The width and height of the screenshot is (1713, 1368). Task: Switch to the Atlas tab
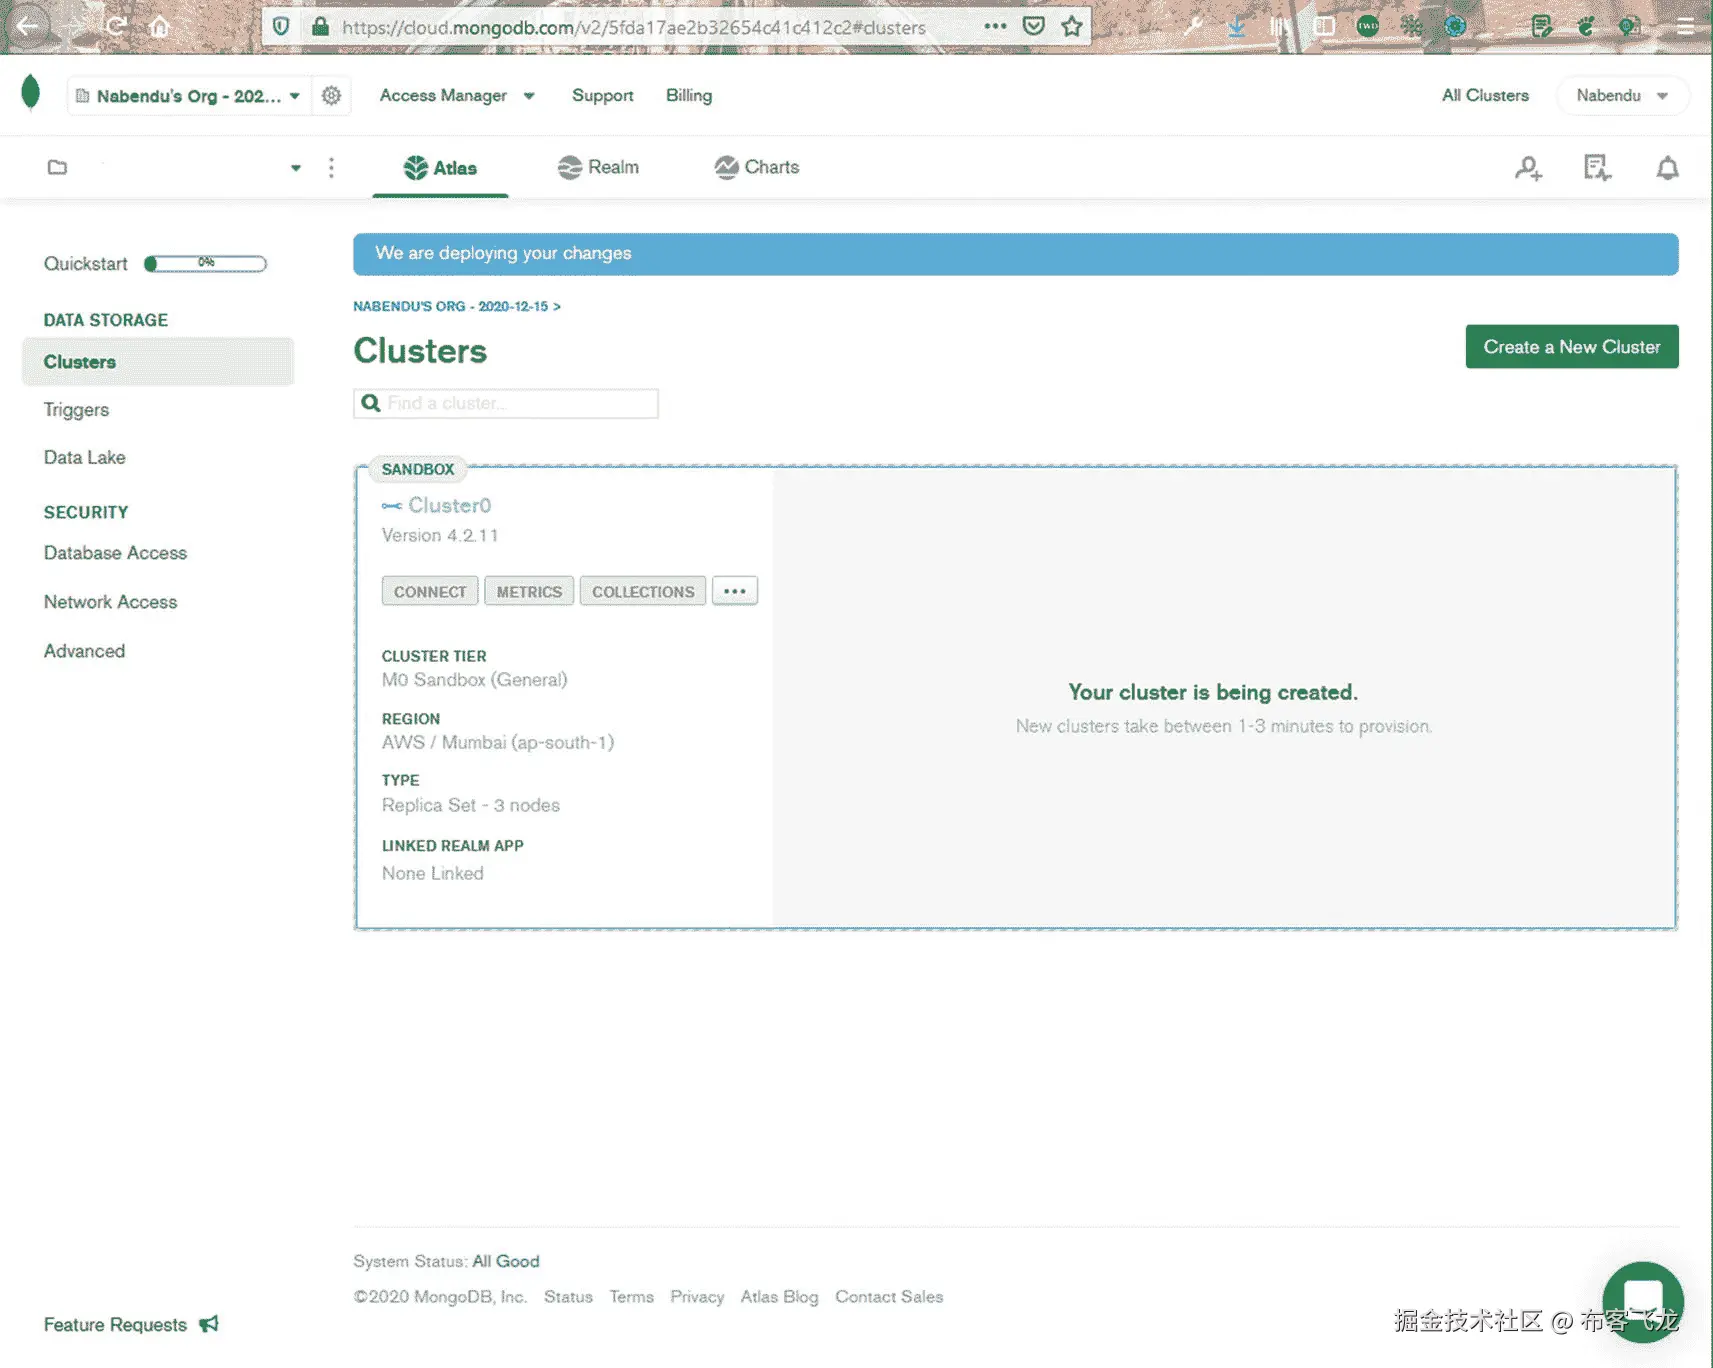(x=440, y=168)
